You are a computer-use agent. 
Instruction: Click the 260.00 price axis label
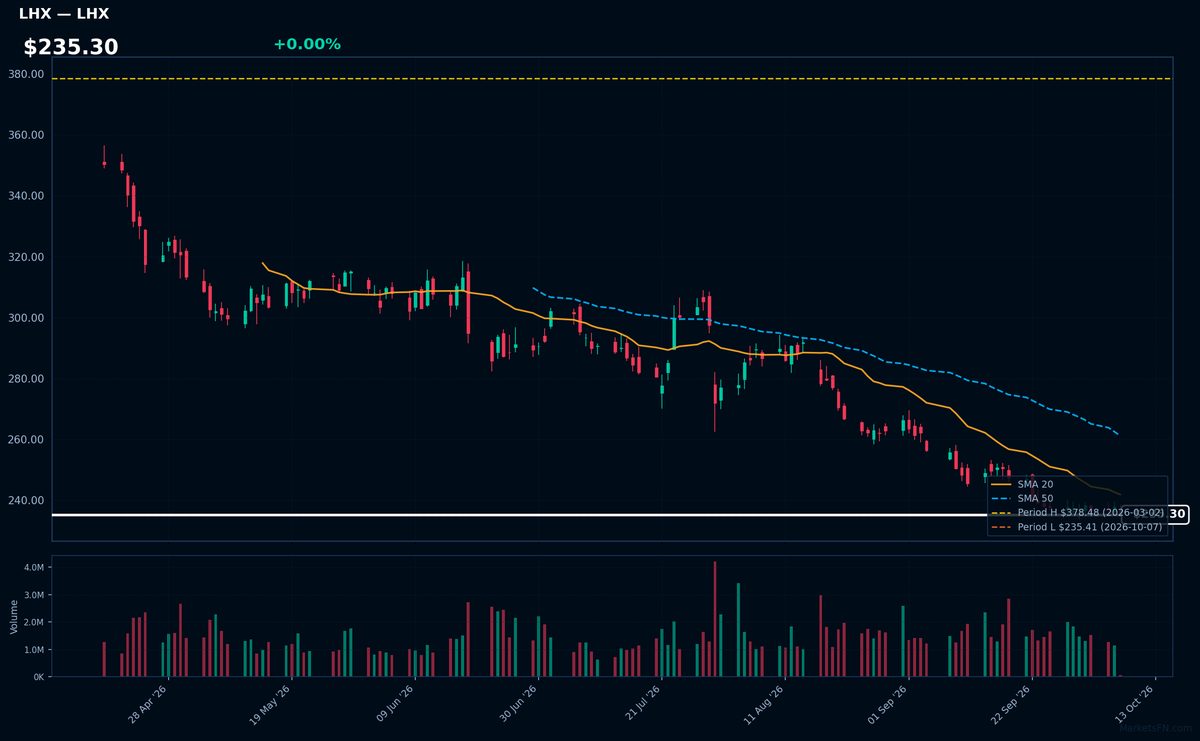pyautogui.click(x=26, y=440)
